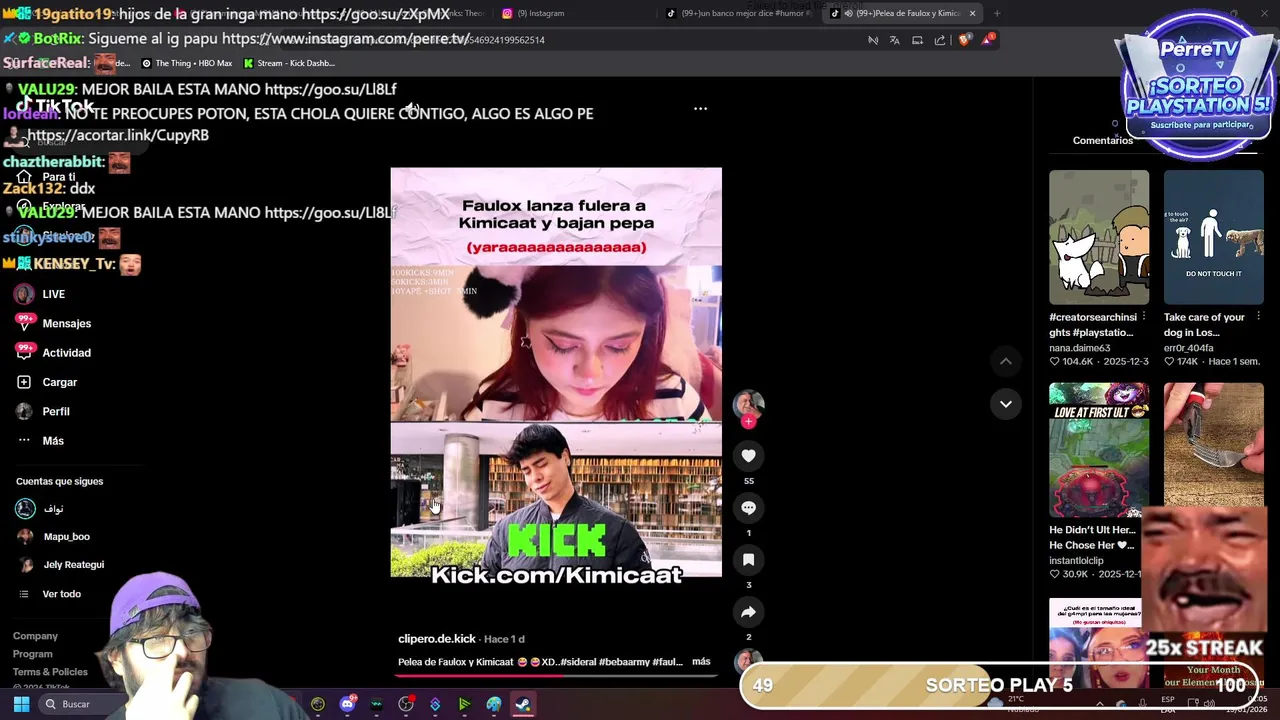Show hidden system tray icons chevron
1280x720 pixels.
coord(1100,704)
